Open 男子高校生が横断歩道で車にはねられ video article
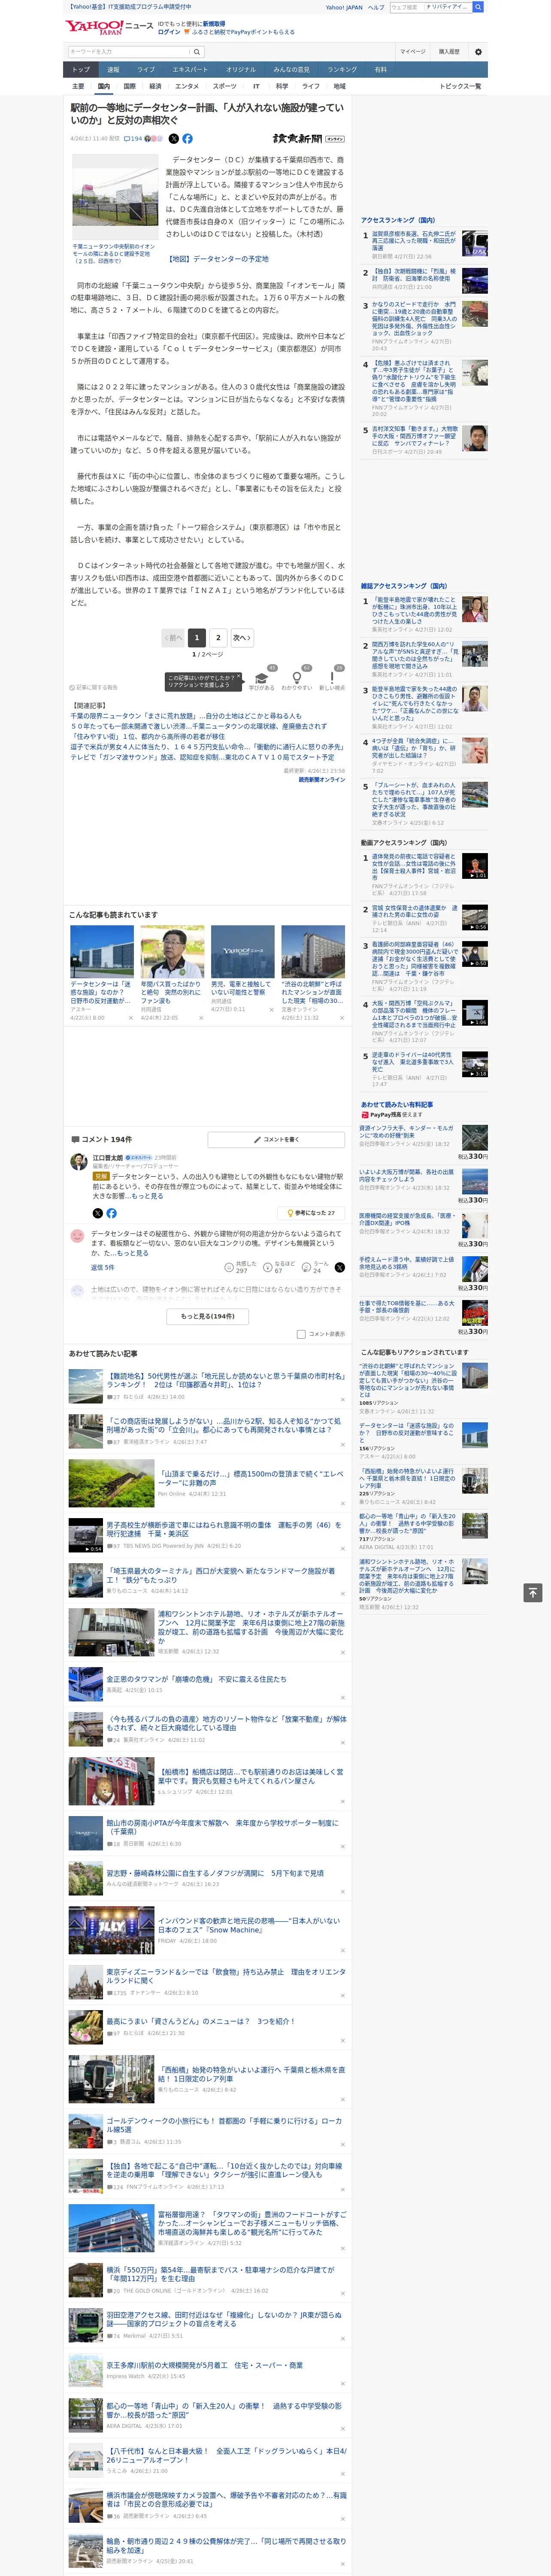The width and height of the screenshot is (551, 2576). point(224,1529)
